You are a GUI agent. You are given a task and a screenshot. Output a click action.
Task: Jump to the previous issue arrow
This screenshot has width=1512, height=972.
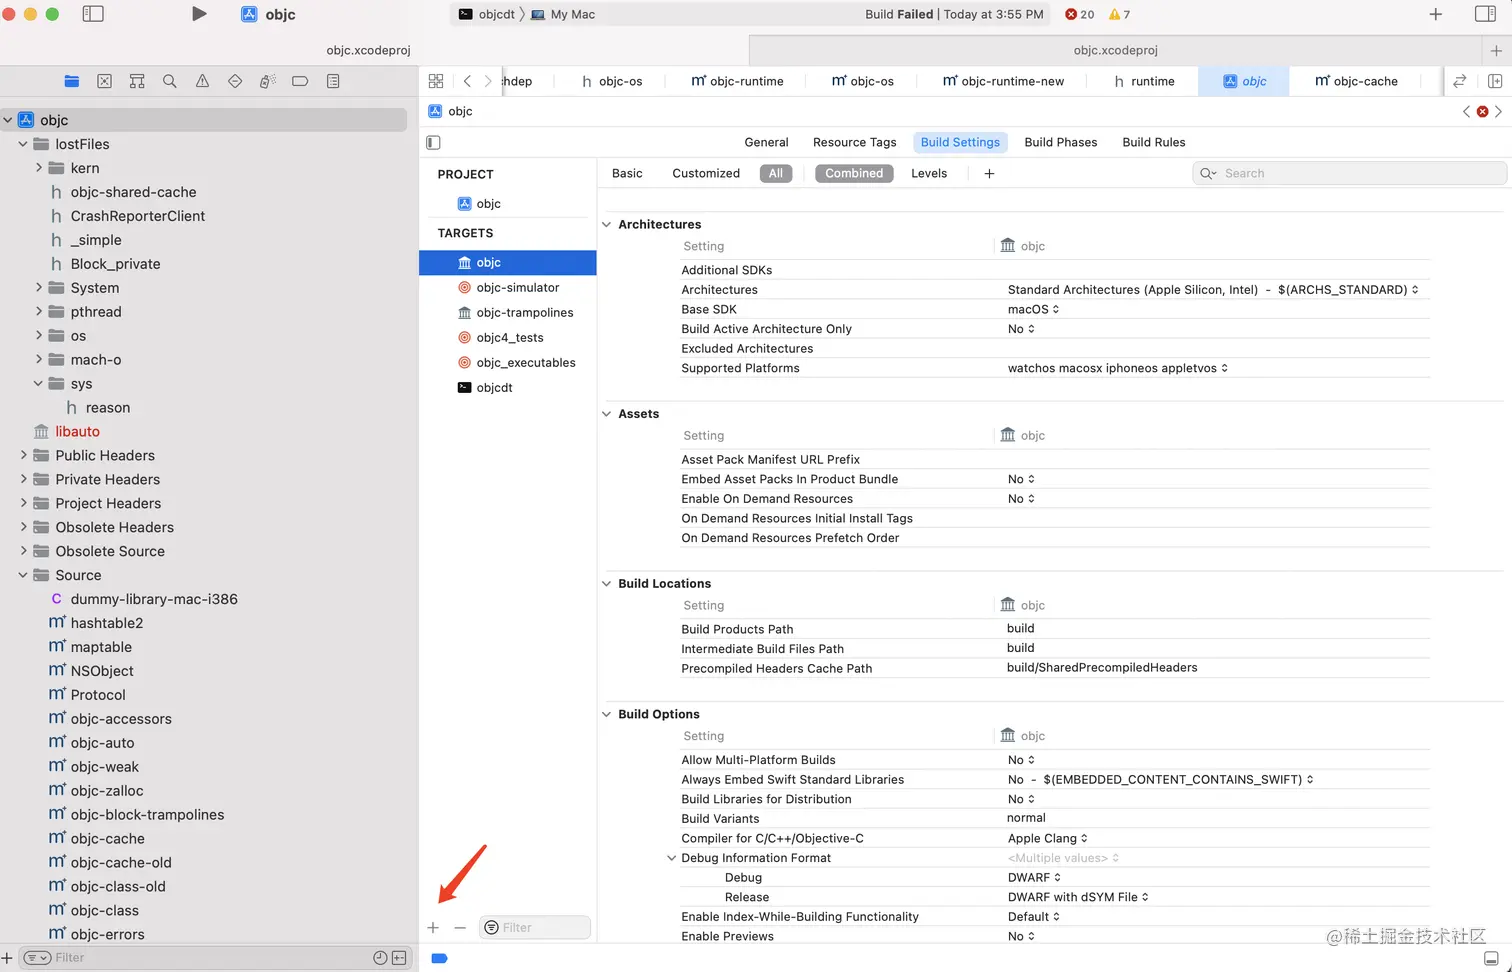(x=1467, y=111)
